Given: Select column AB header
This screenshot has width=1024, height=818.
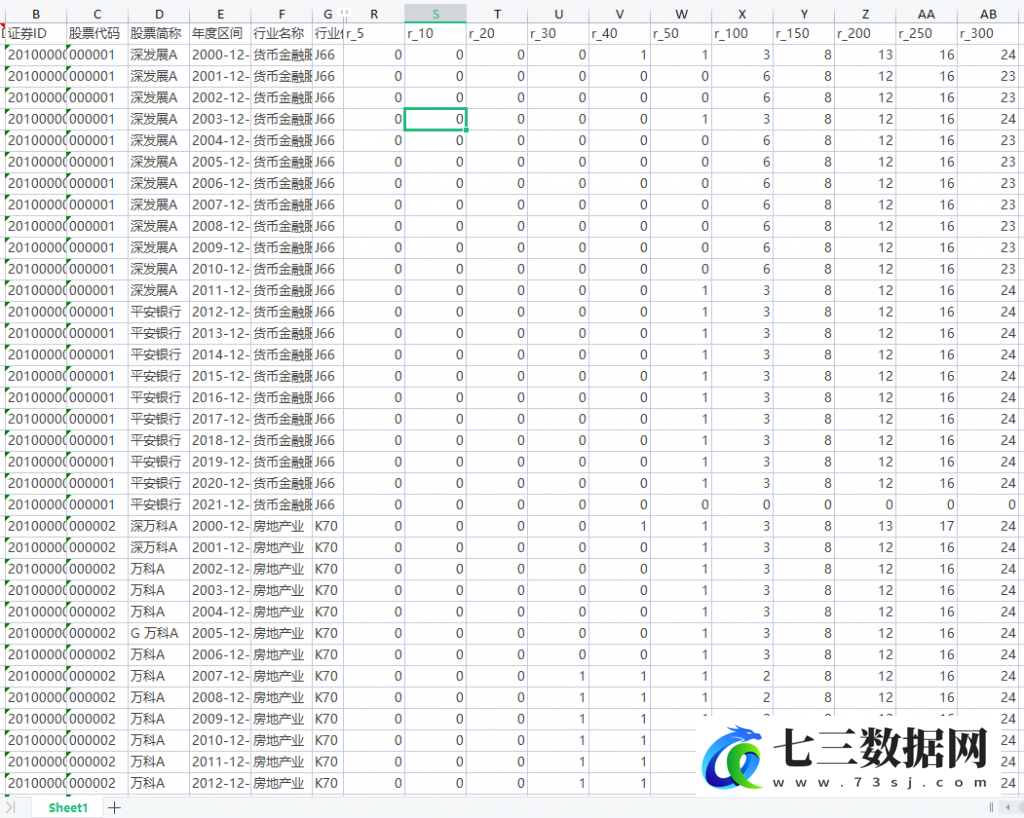Looking at the screenshot, I should [988, 14].
